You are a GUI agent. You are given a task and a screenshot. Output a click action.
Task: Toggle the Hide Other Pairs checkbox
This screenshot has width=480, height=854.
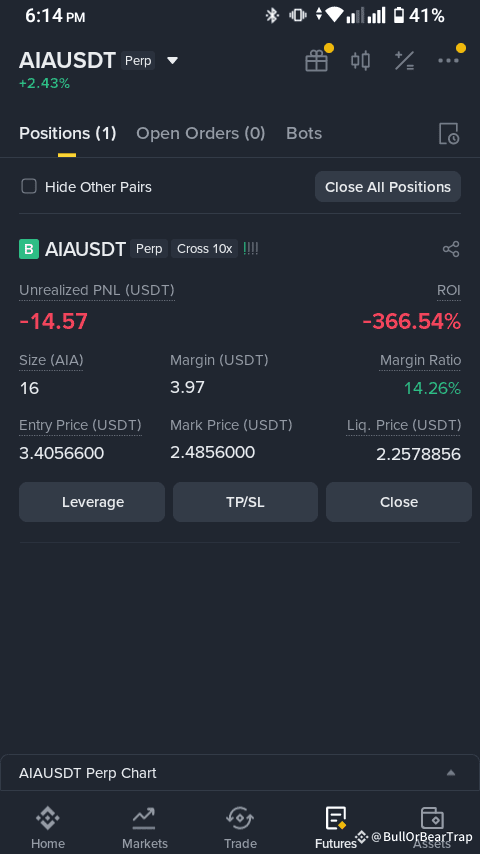pos(29,187)
